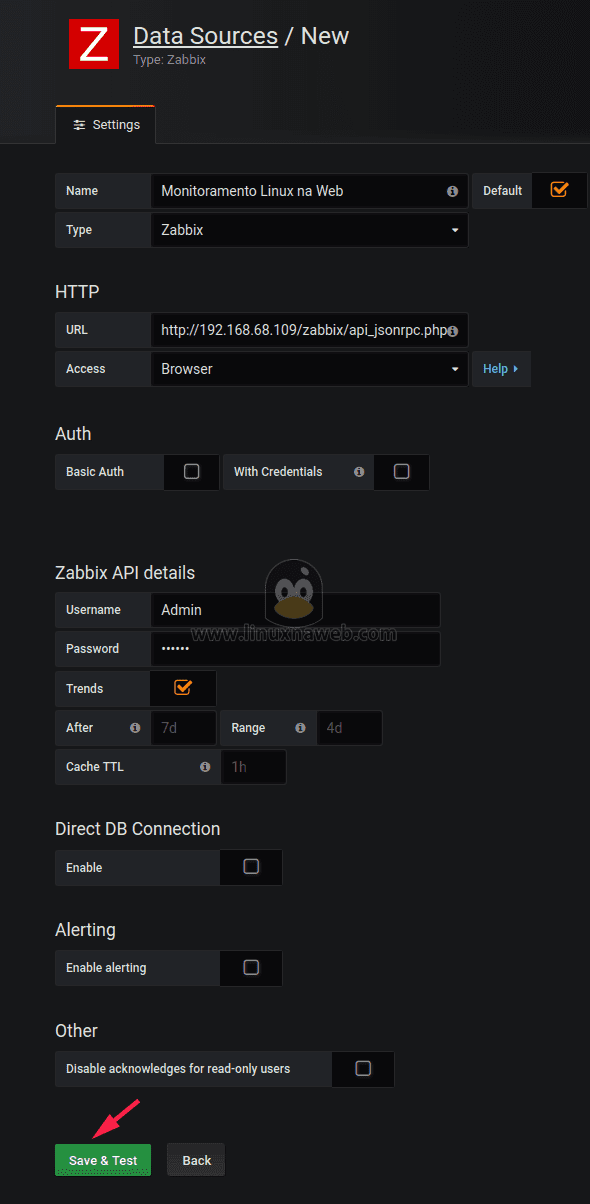Click the Other section heading
590x1204 pixels.
(x=76, y=1031)
